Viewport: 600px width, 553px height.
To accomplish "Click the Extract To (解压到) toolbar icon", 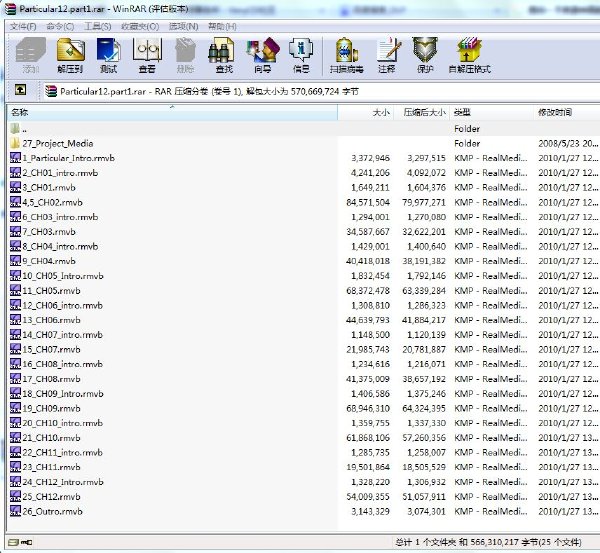I will point(70,55).
